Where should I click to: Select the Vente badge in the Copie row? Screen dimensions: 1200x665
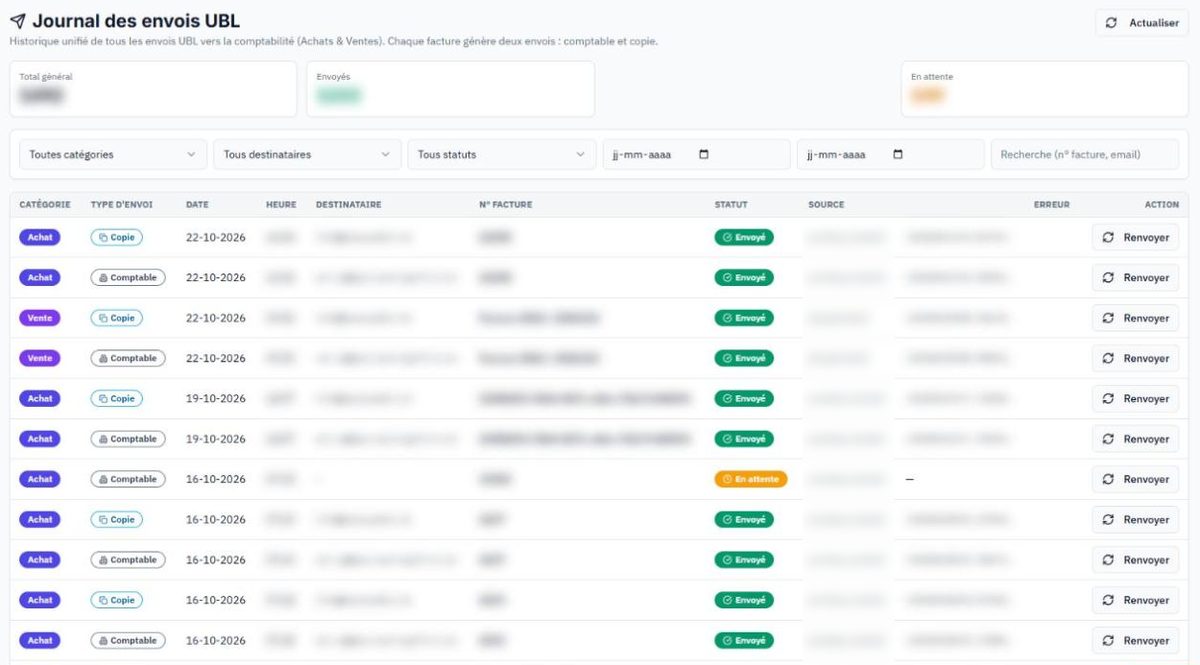[40, 318]
